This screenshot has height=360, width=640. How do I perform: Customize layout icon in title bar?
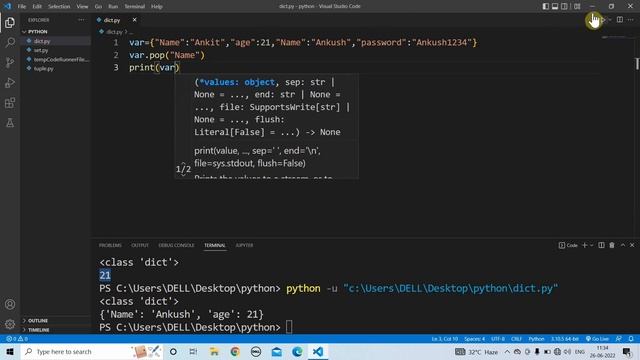(577, 6)
